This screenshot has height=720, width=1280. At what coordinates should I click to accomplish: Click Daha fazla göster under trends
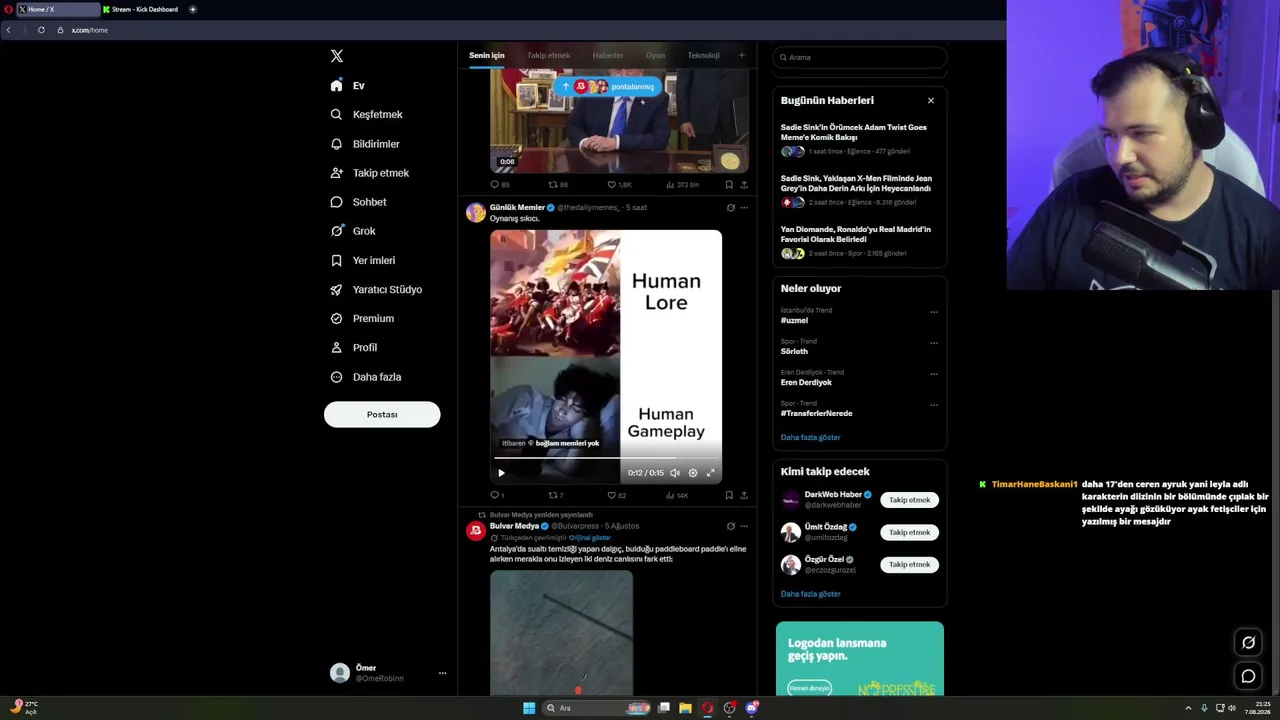[x=811, y=437]
